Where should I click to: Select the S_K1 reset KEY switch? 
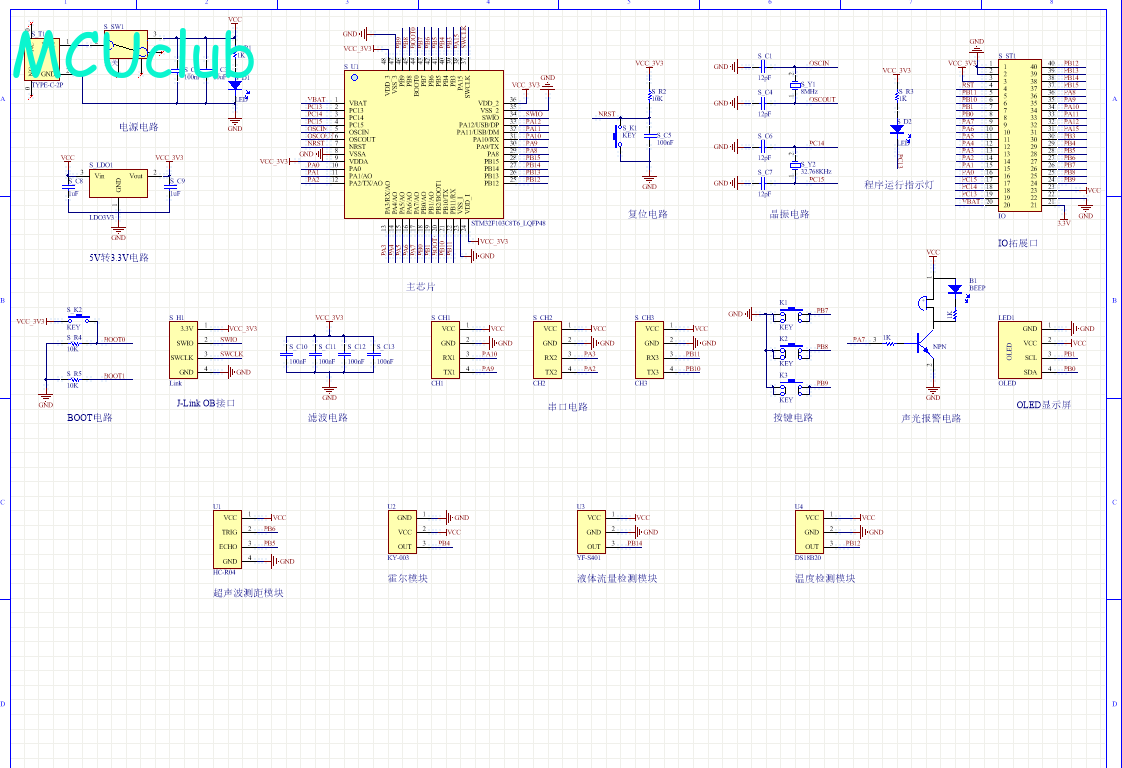point(620,141)
